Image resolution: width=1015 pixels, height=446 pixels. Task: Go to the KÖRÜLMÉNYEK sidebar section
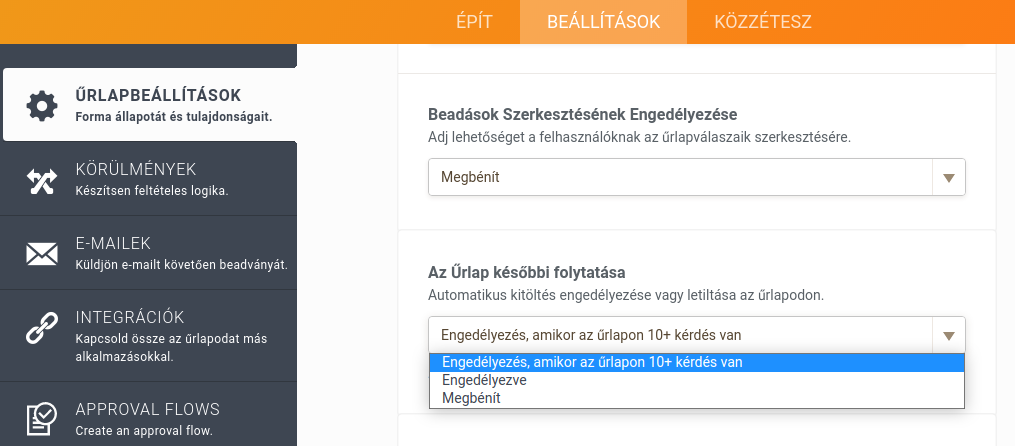135,169
